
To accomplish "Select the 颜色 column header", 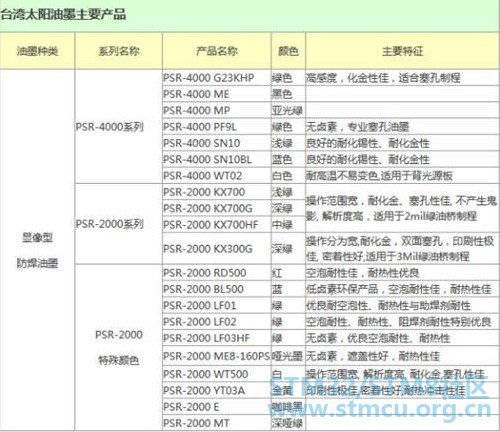I will click(x=288, y=51).
